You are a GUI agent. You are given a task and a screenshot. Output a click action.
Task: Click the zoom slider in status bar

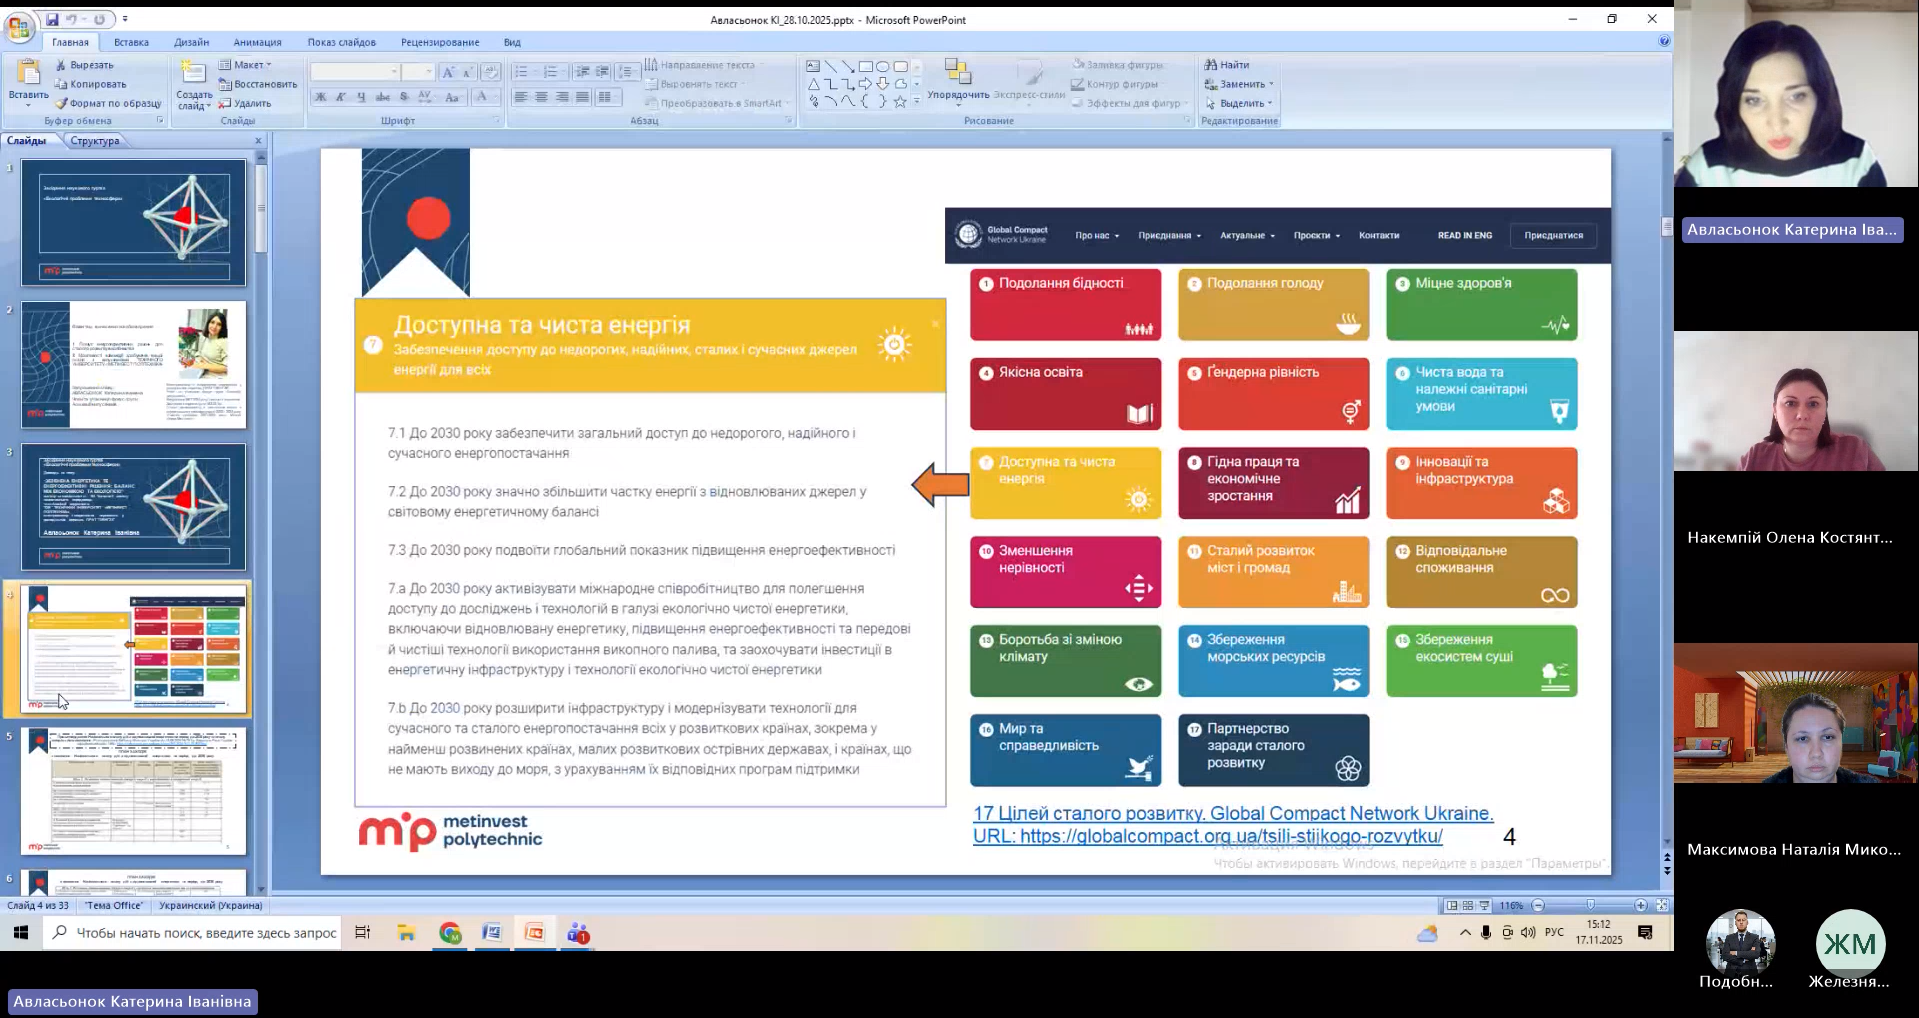point(1590,905)
